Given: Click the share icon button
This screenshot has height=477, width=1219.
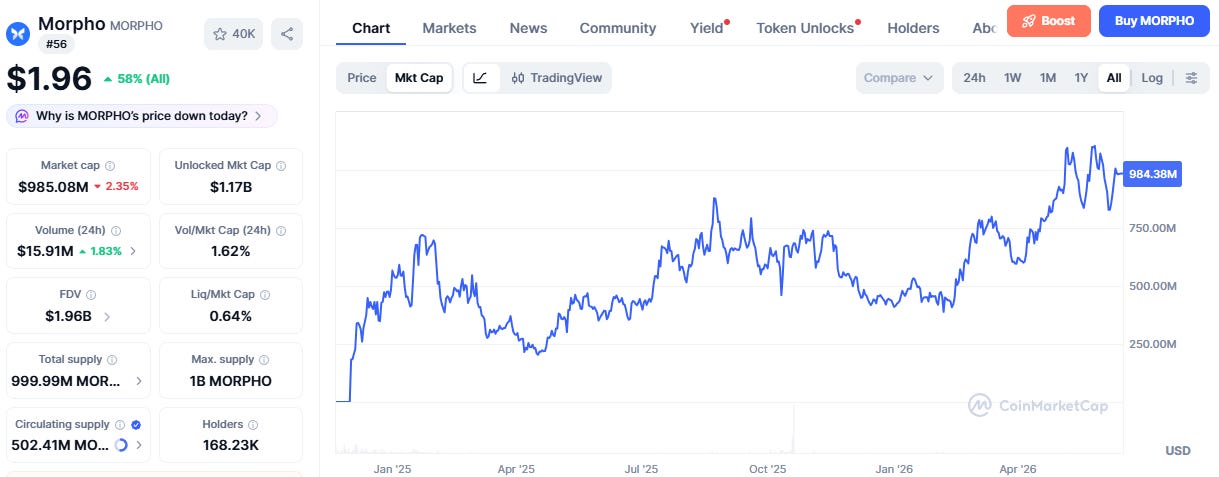Looking at the screenshot, I should point(287,34).
